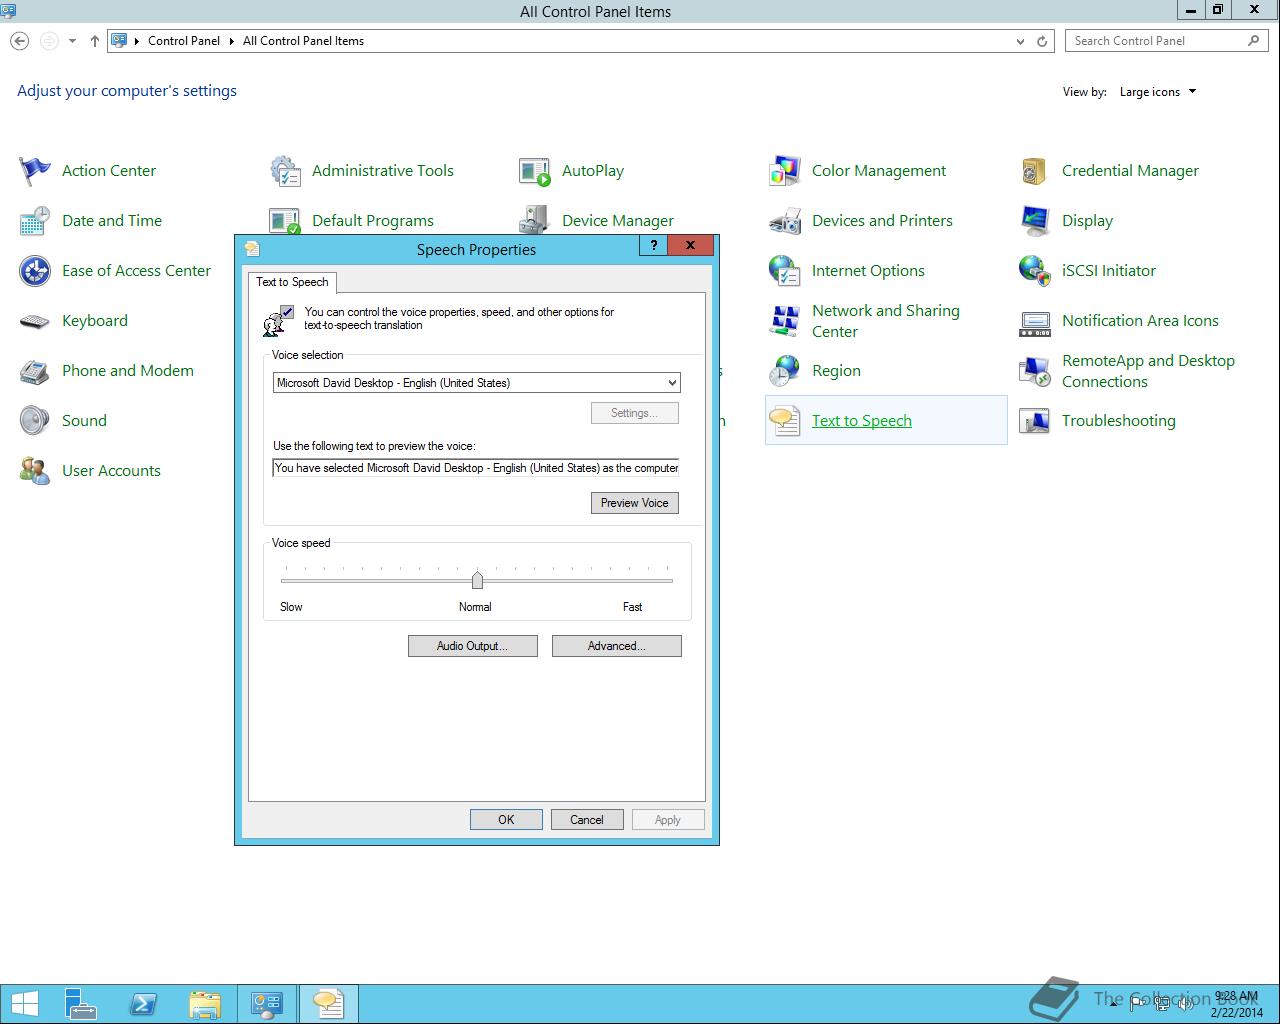
Task: Click the Control Panel breadcrumb
Action: (184, 41)
